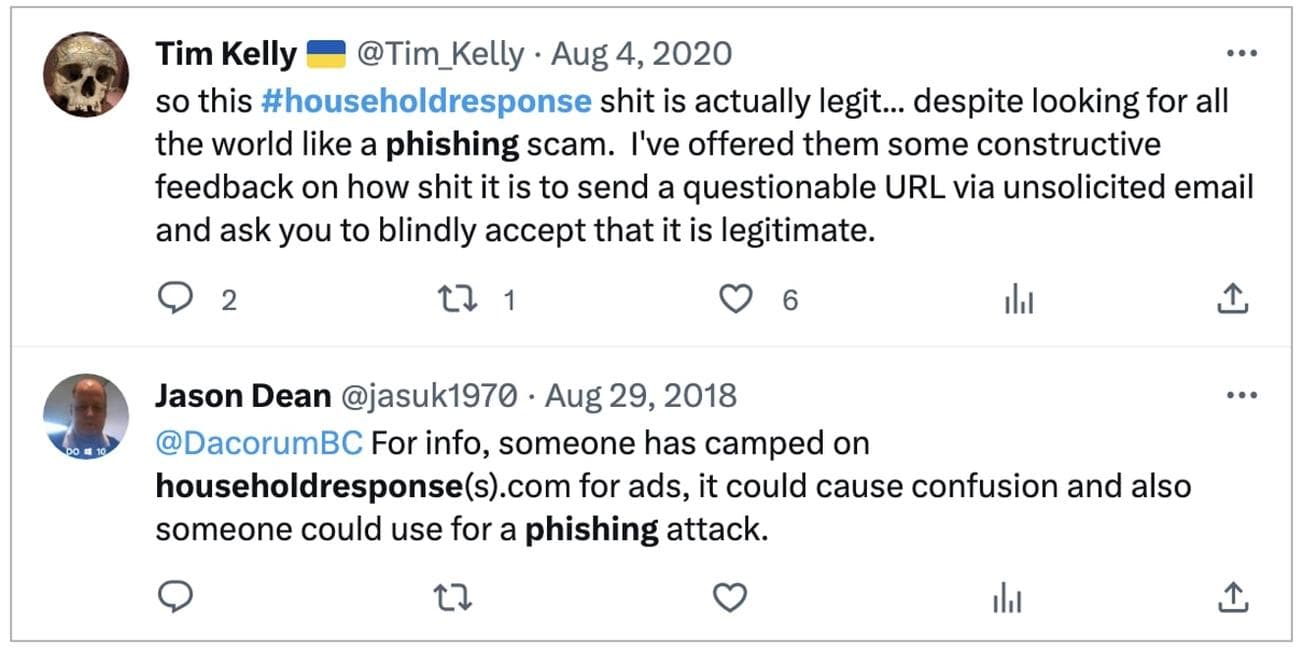The image size is (1300, 653).
Task: Like Jason Dean's phishing attack tweet
Action: coord(730,597)
